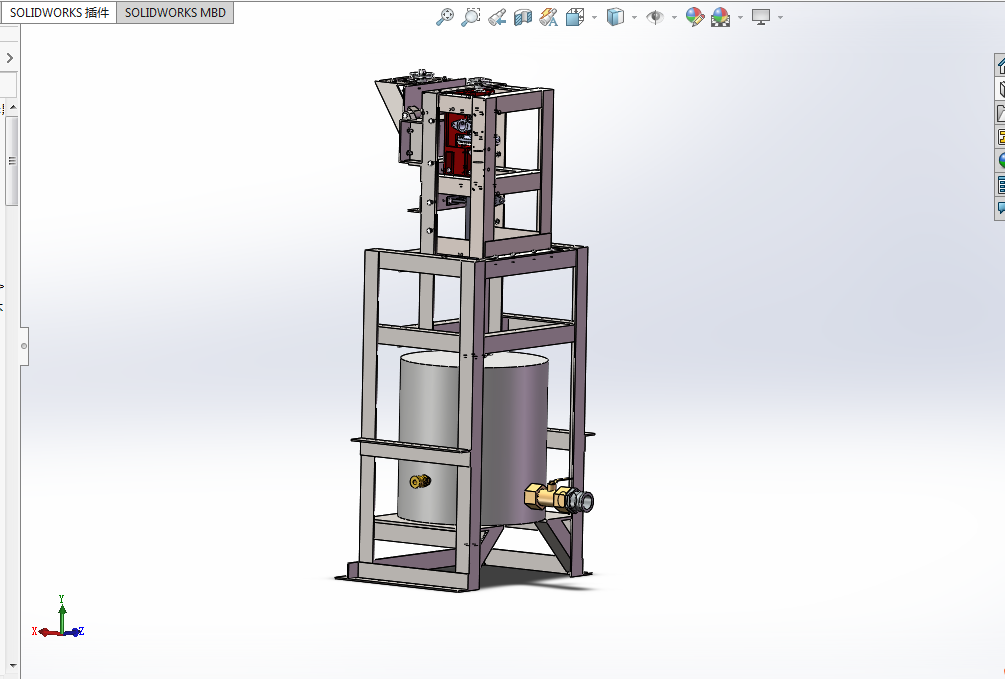Click the View Settings monitor icon
The image size is (1005, 679).
point(761,17)
